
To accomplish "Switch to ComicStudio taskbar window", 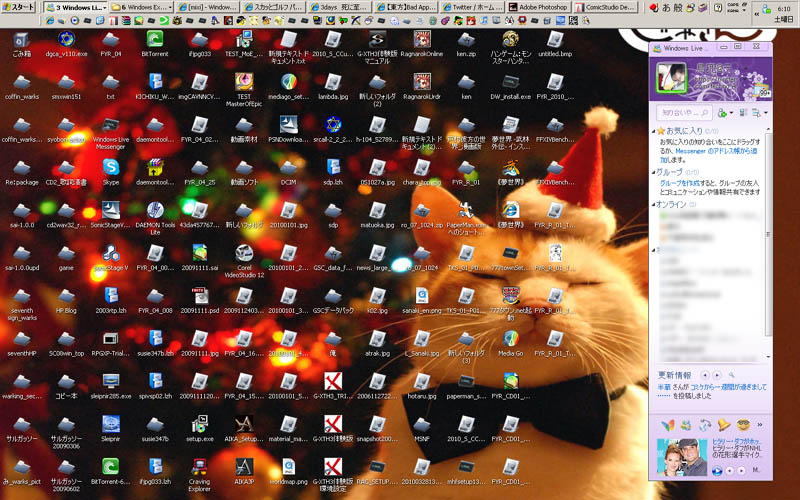I will click(606, 8).
